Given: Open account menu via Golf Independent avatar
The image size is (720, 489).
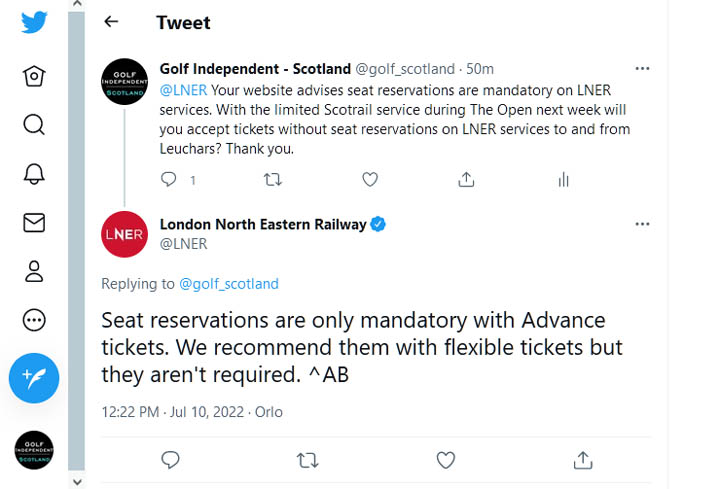Looking at the screenshot, I should click(x=34, y=450).
